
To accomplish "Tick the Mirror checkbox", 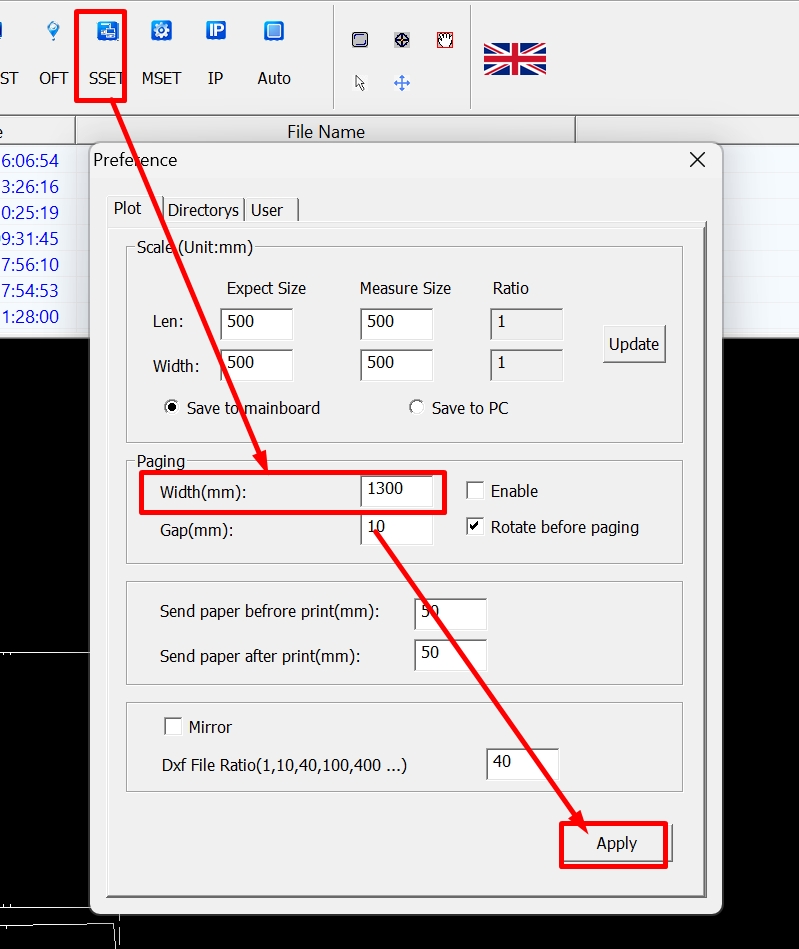I will (173, 727).
